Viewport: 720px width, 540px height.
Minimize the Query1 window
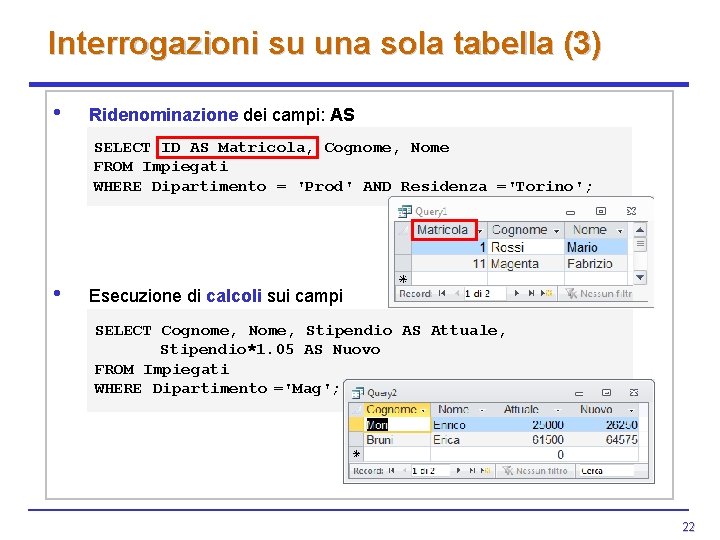point(570,212)
